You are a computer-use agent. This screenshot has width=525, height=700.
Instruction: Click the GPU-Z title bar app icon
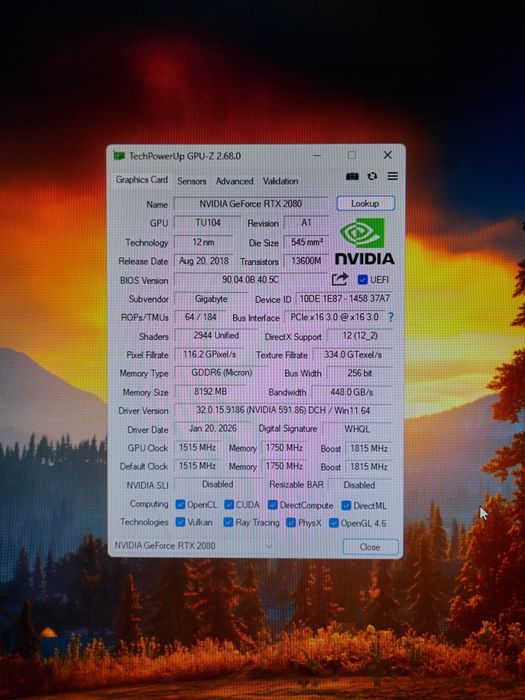(119, 155)
